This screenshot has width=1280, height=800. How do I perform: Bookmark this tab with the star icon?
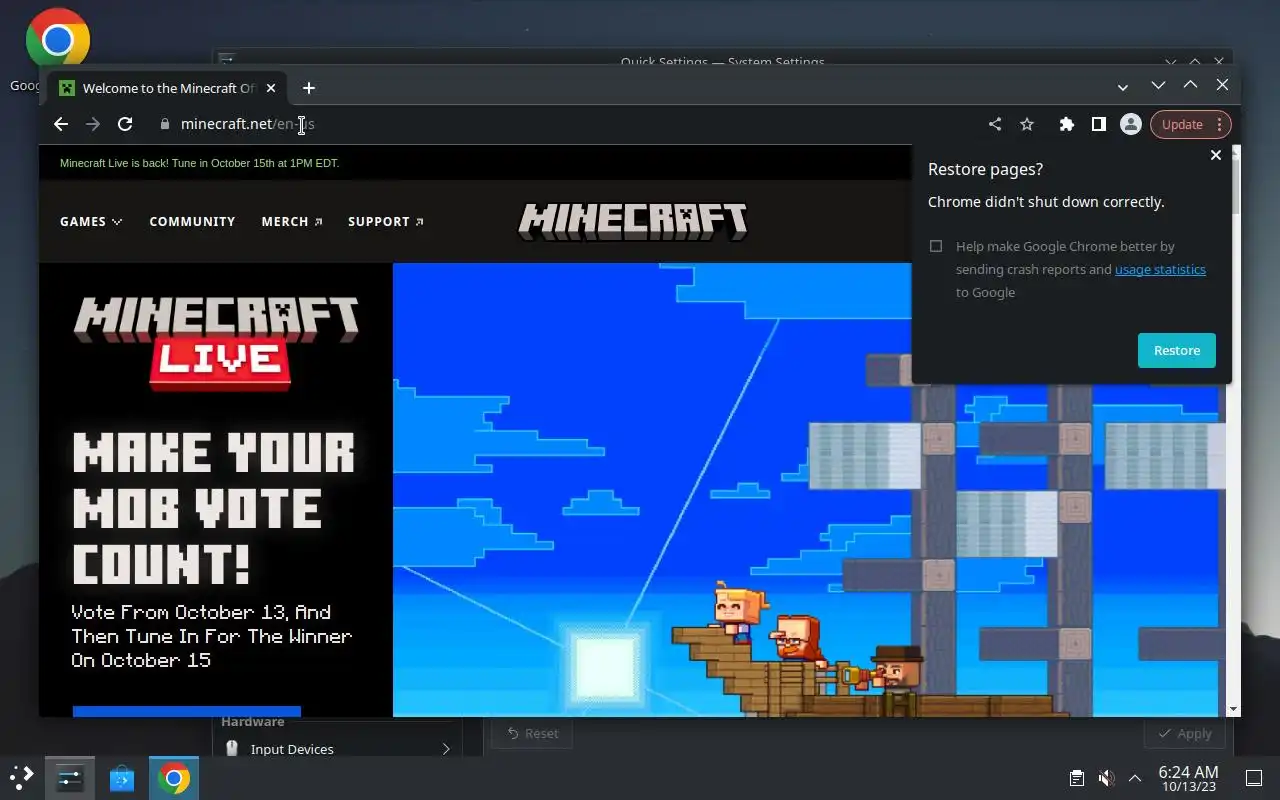pyautogui.click(x=1027, y=124)
